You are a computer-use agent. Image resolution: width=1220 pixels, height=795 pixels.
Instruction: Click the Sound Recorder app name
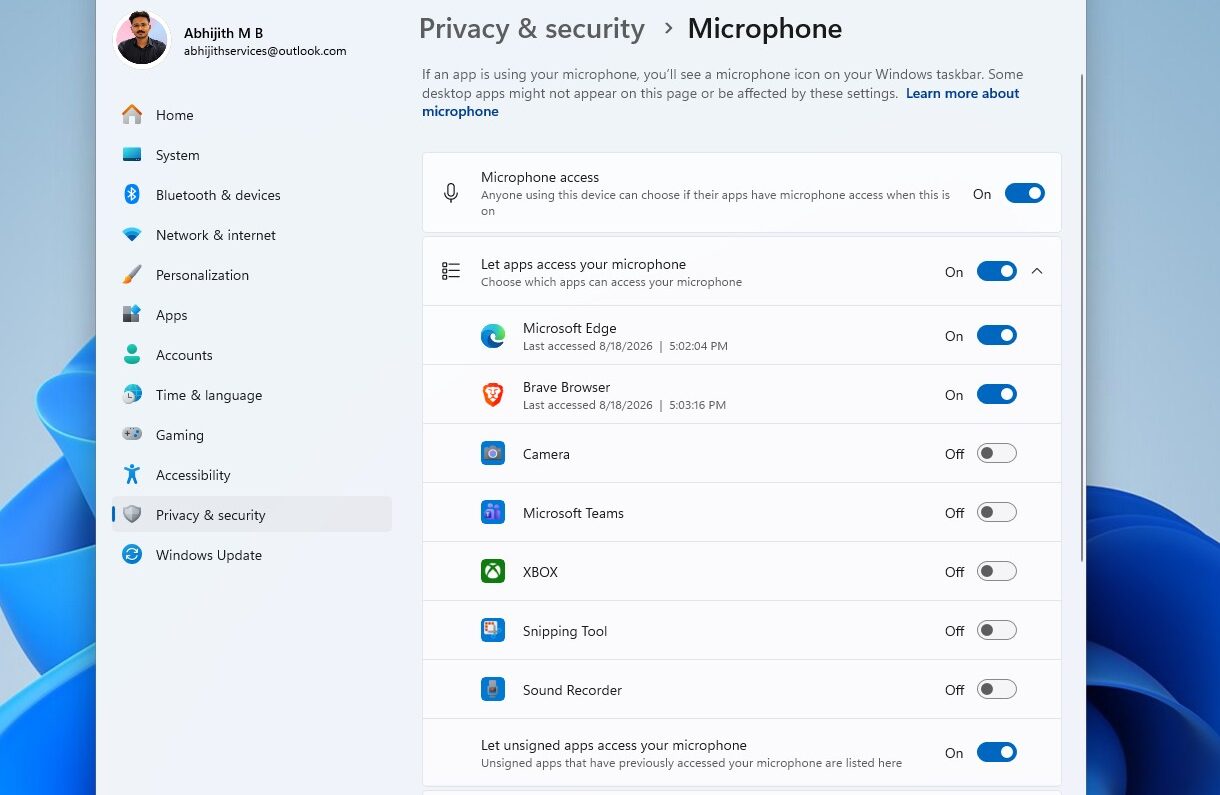[x=572, y=690]
